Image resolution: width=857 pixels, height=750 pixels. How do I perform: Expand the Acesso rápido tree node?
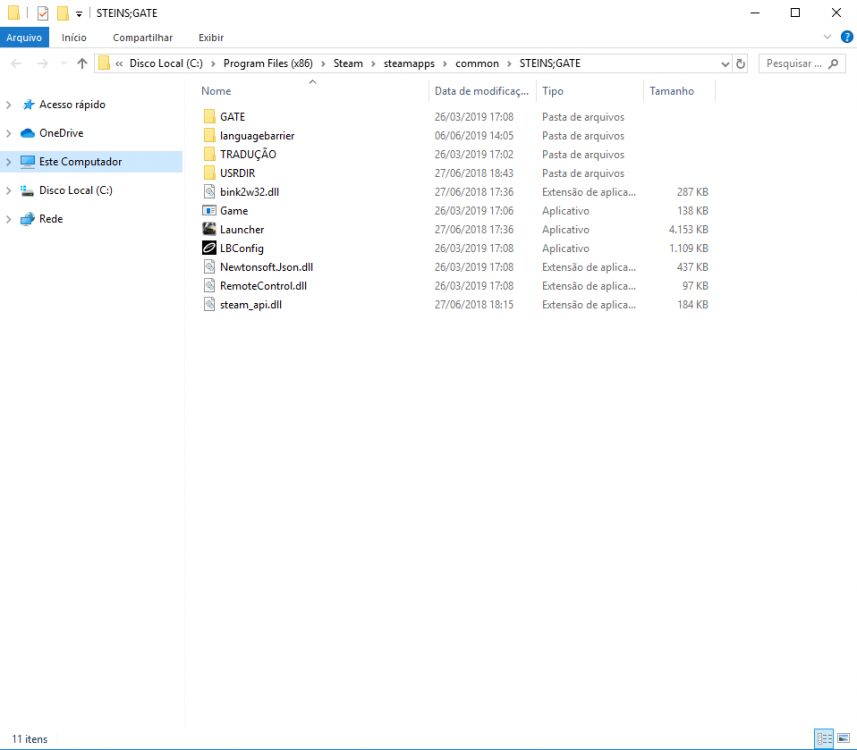pyautogui.click(x=8, y=104)
